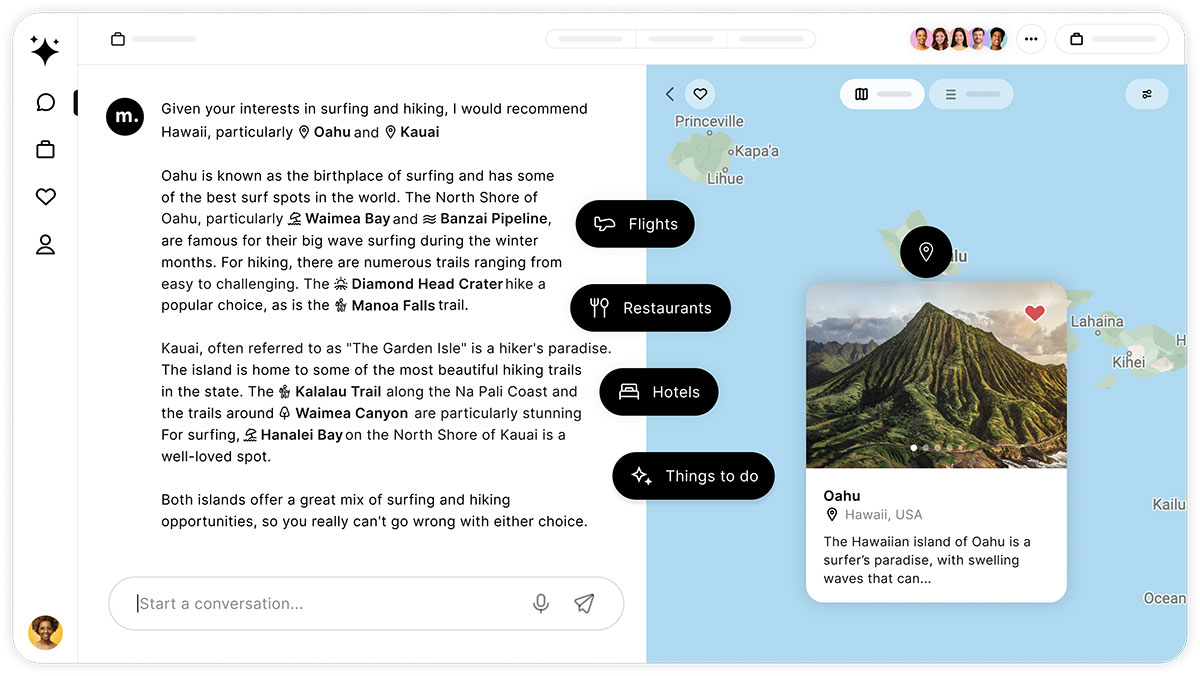Toggle the heart filter at top of the map
Viewport: 1200px width, 676px height.
pos(700,93)
